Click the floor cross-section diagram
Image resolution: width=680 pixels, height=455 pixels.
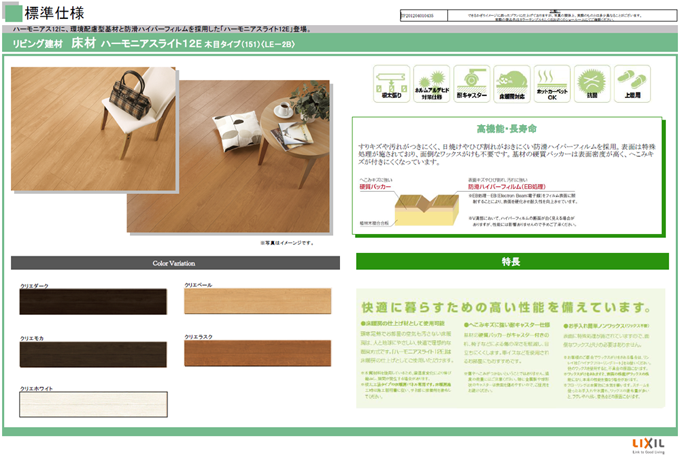[427, 210]
